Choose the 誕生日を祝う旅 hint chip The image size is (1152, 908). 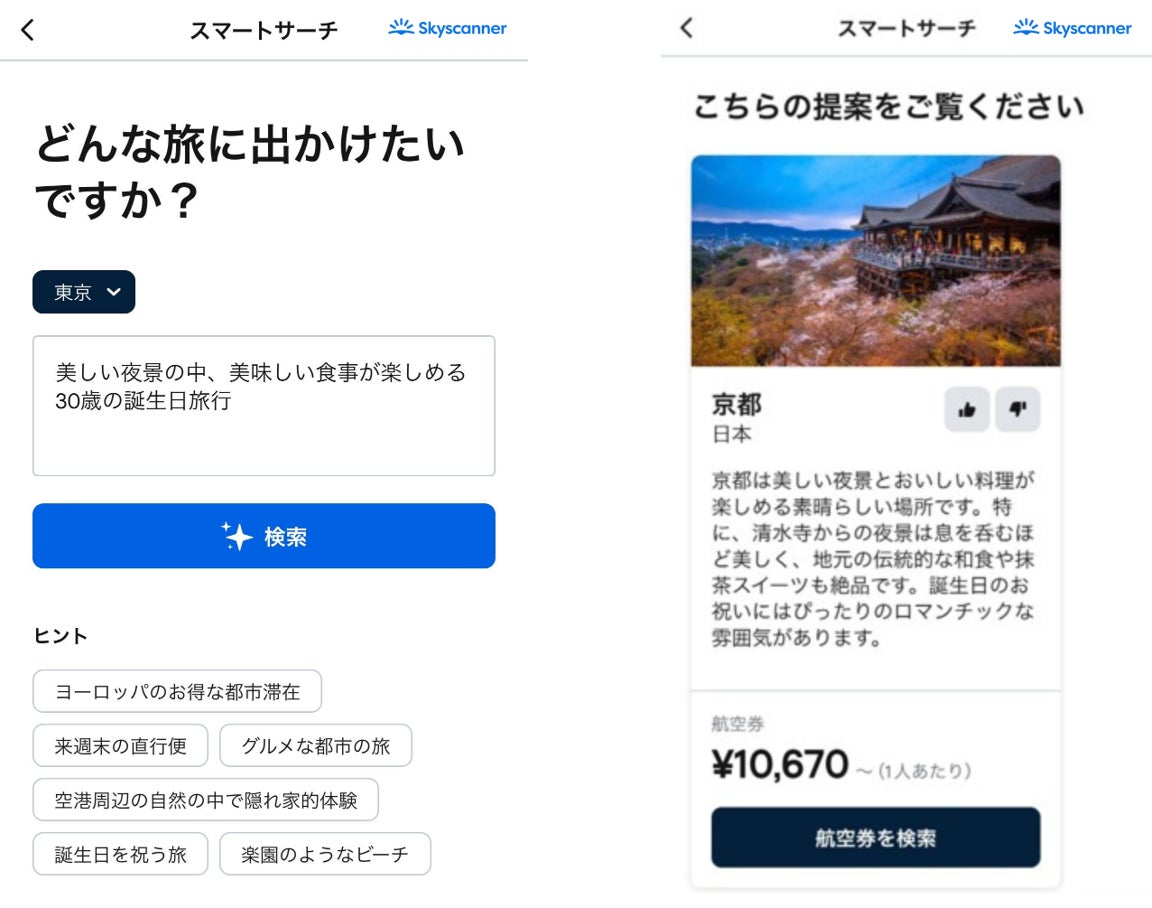pyautogui.click(x=120, y=854)
